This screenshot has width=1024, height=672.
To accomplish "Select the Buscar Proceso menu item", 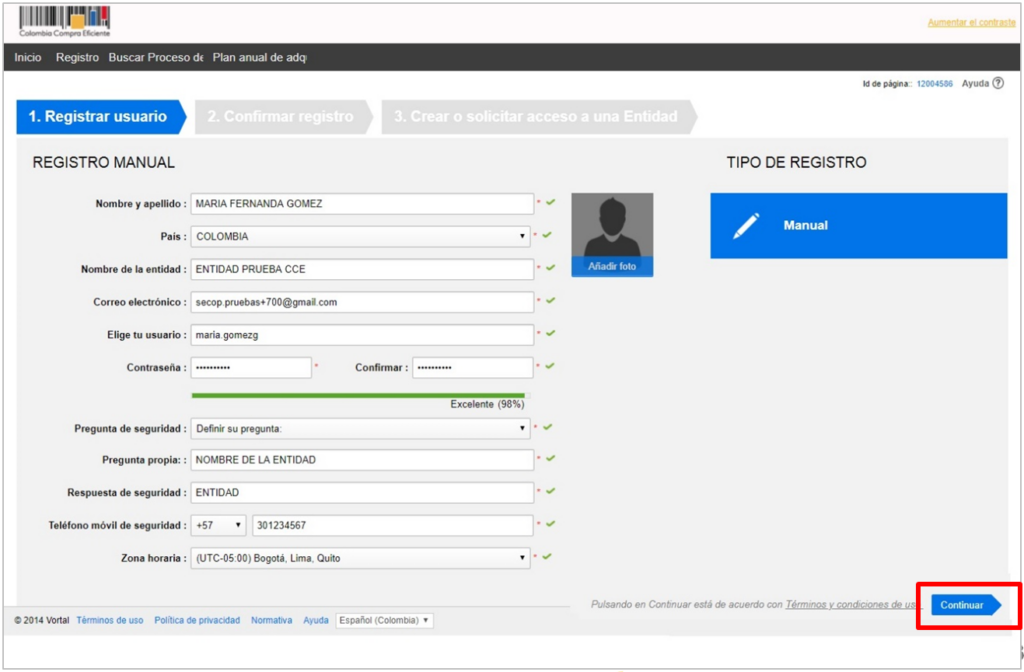I will [156, 58].
